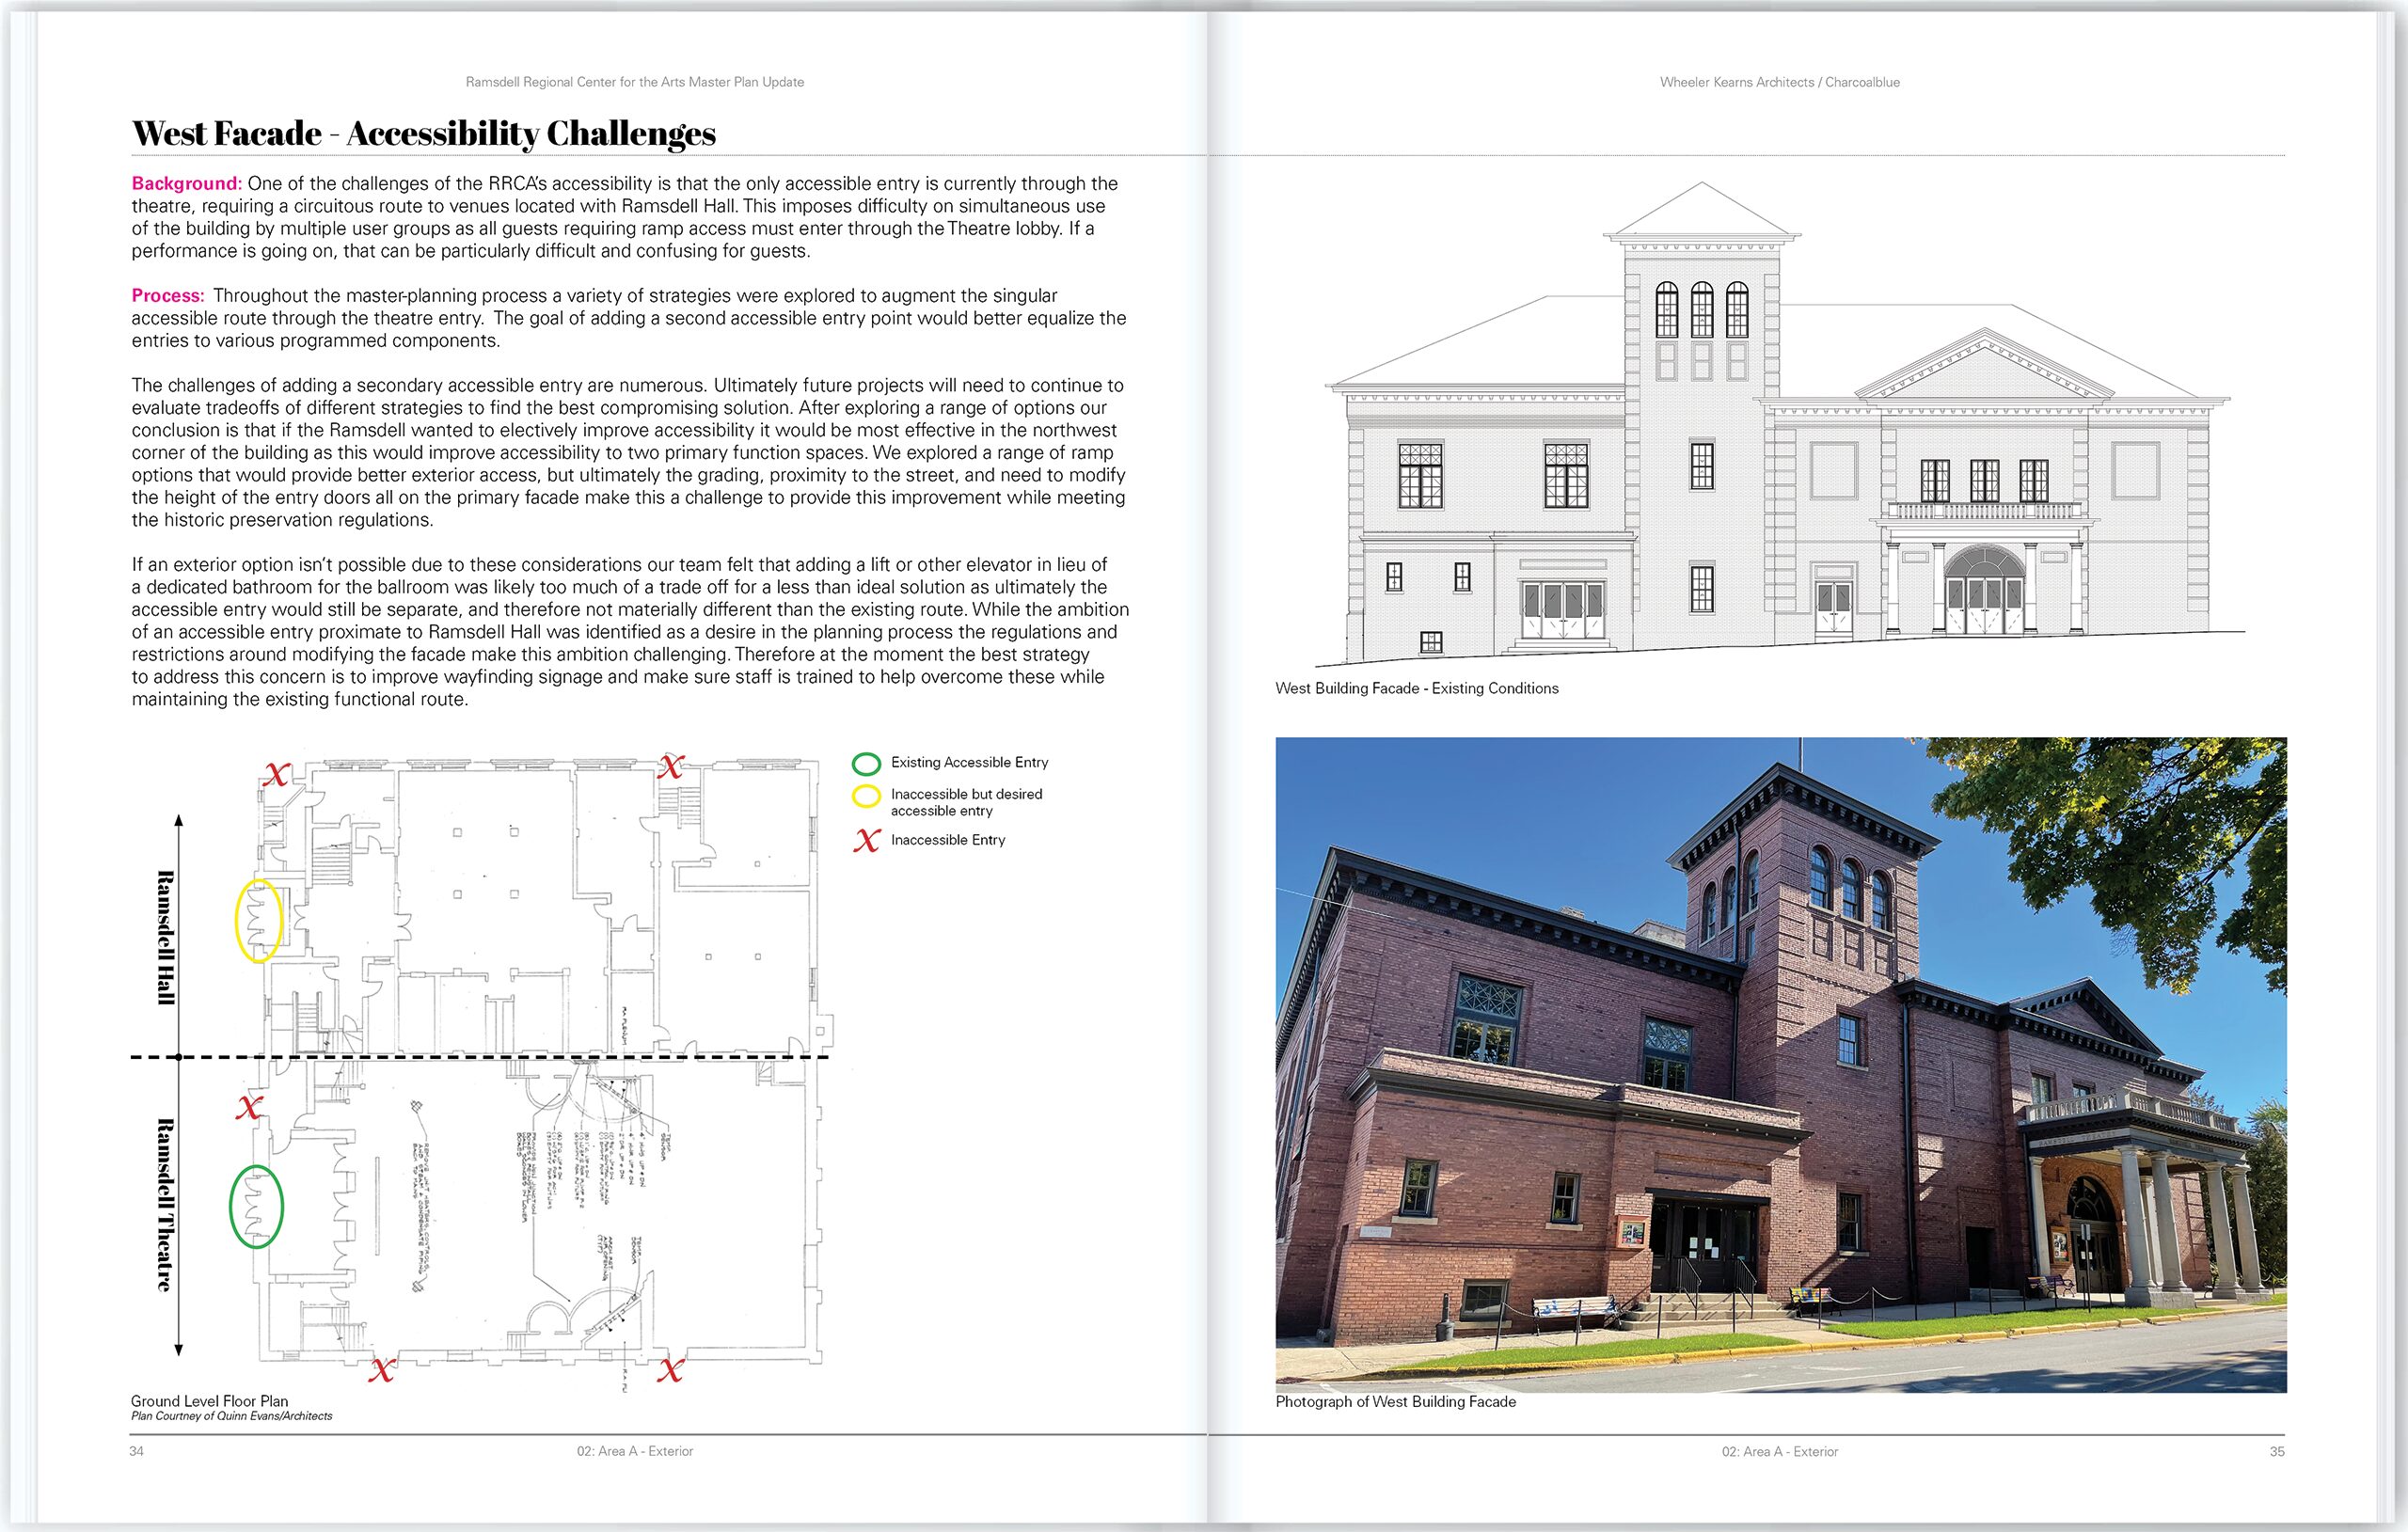
Task: Click the green oval on Ramsdell Theatre entry
Action: pyautogui.click(x=256, y=1207)
